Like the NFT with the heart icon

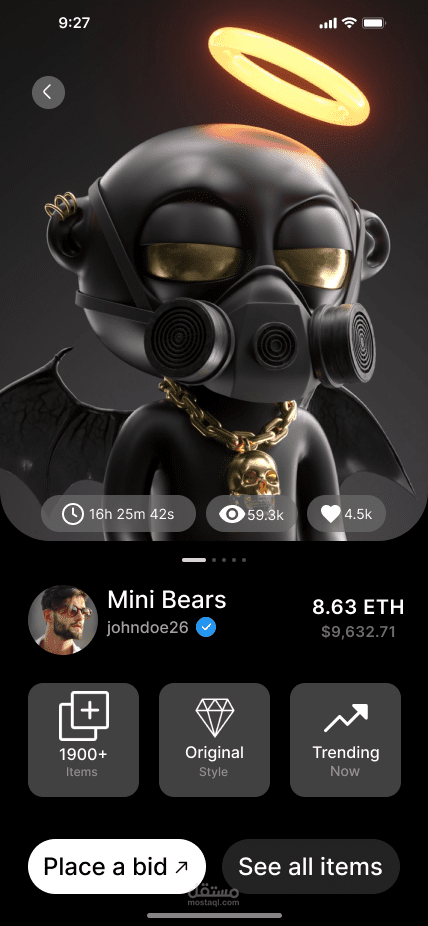tap(331, 514)
